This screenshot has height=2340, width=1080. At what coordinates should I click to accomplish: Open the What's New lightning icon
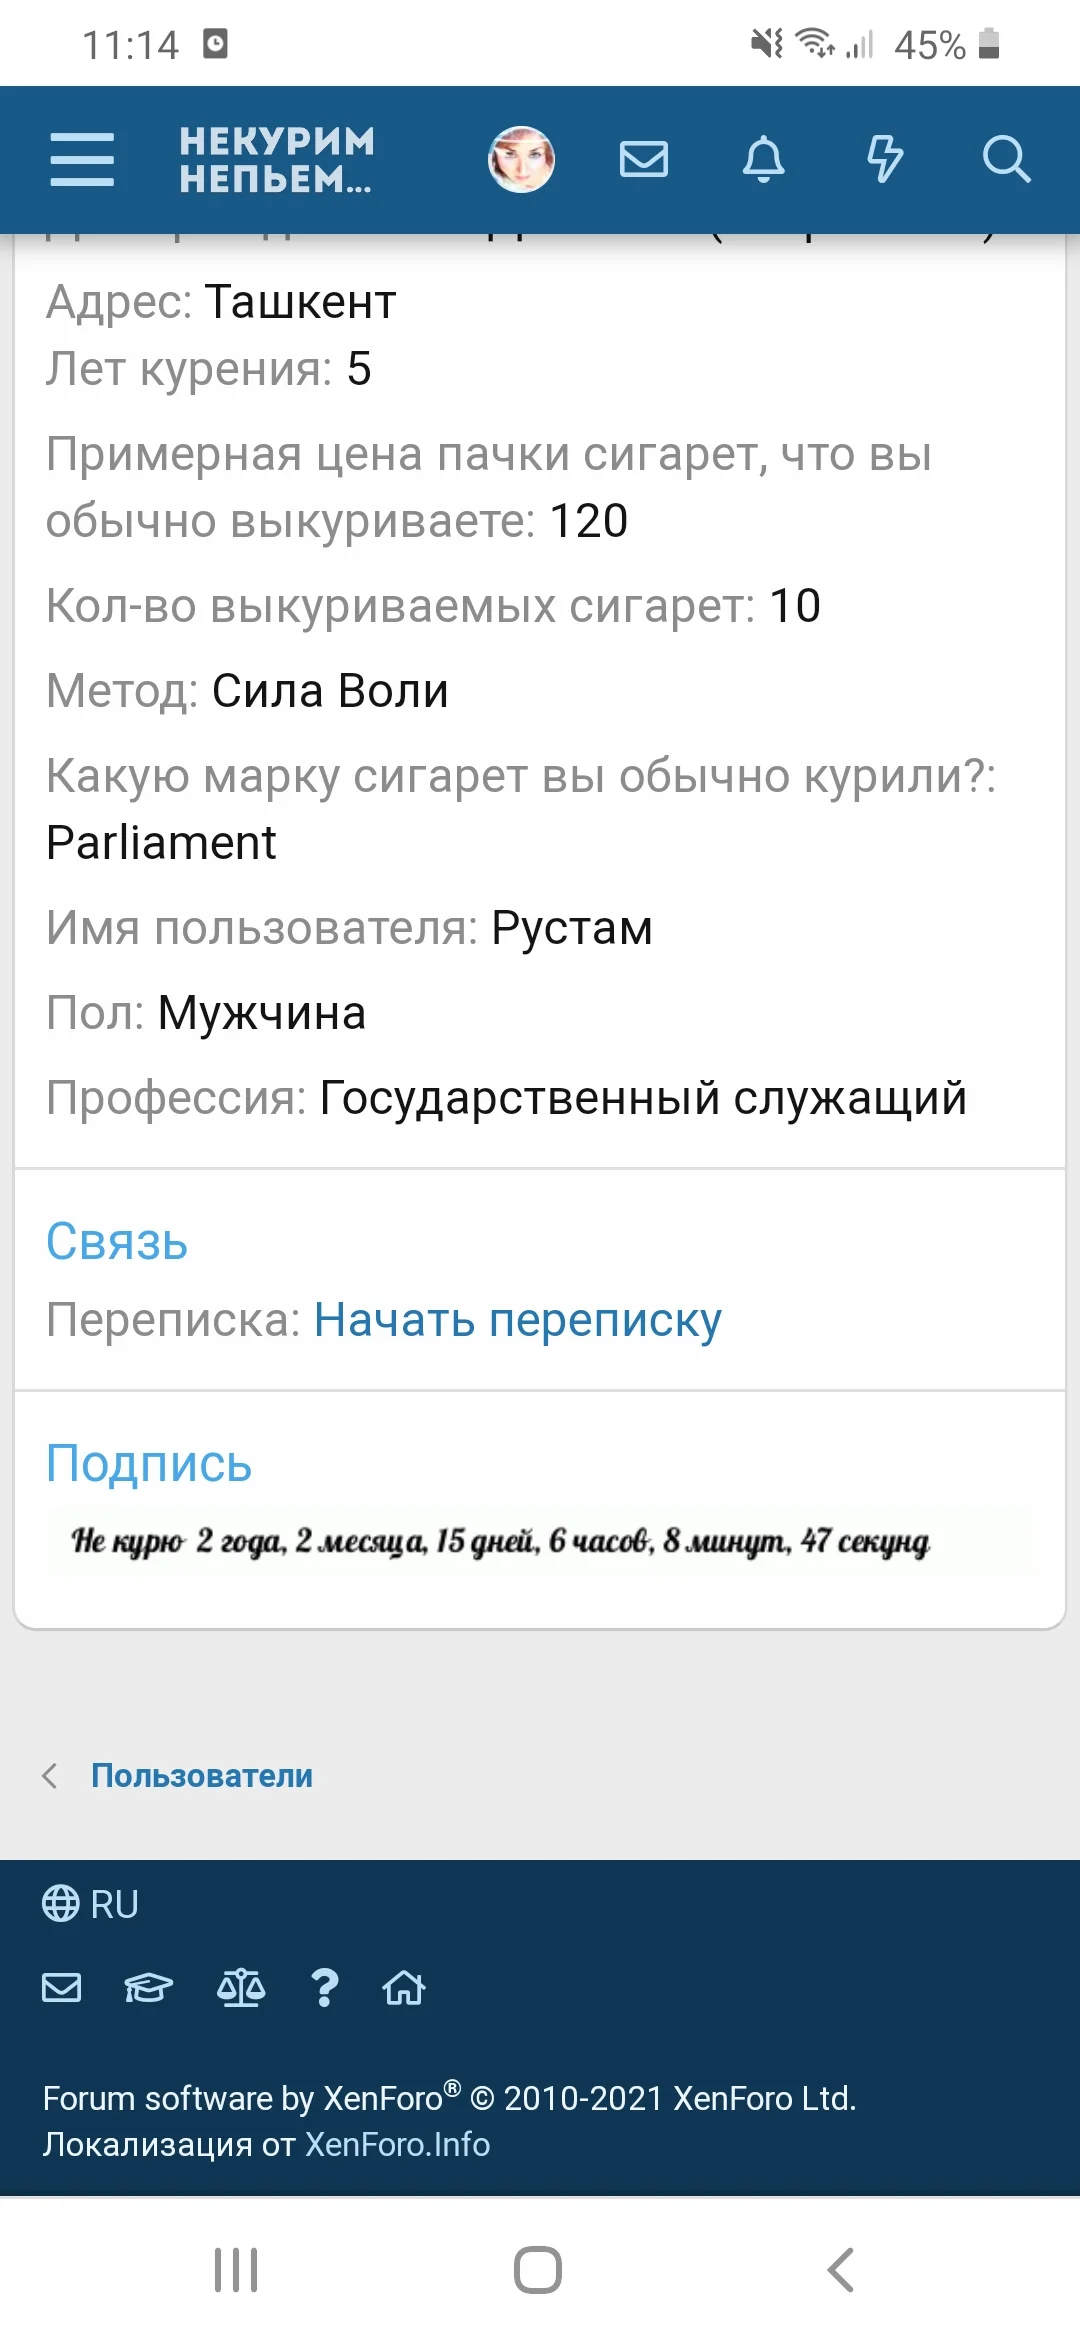tap(886, 159)
